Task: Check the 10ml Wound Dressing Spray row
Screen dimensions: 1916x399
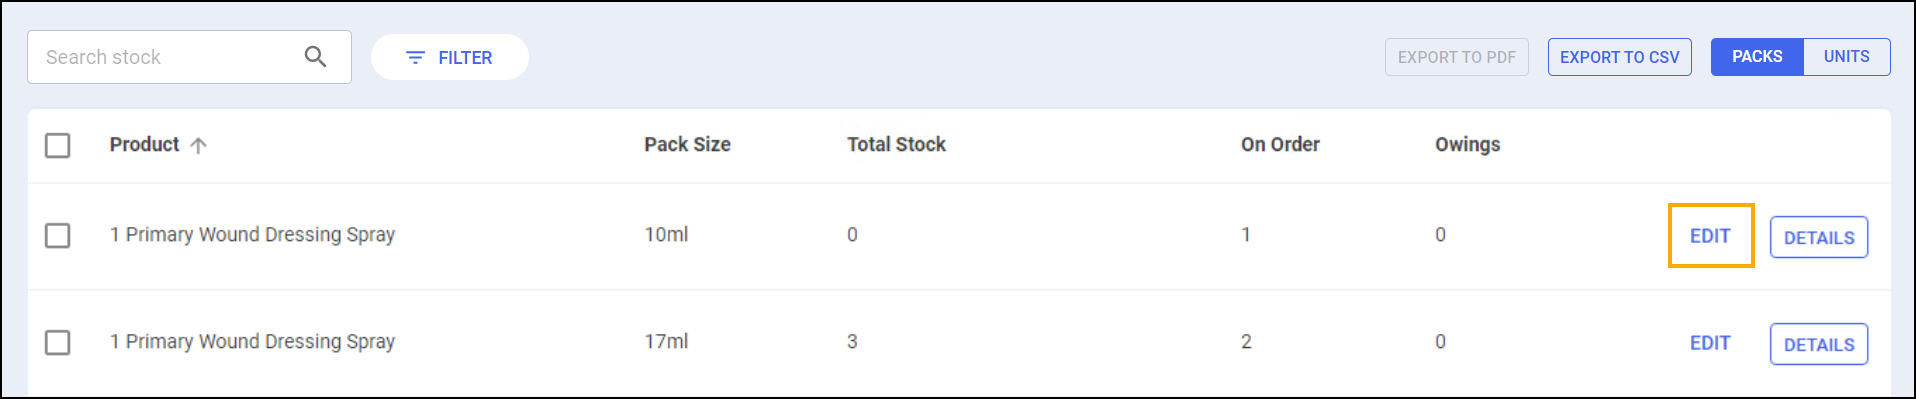Action: pyautogui.click(x=58, y=236)
